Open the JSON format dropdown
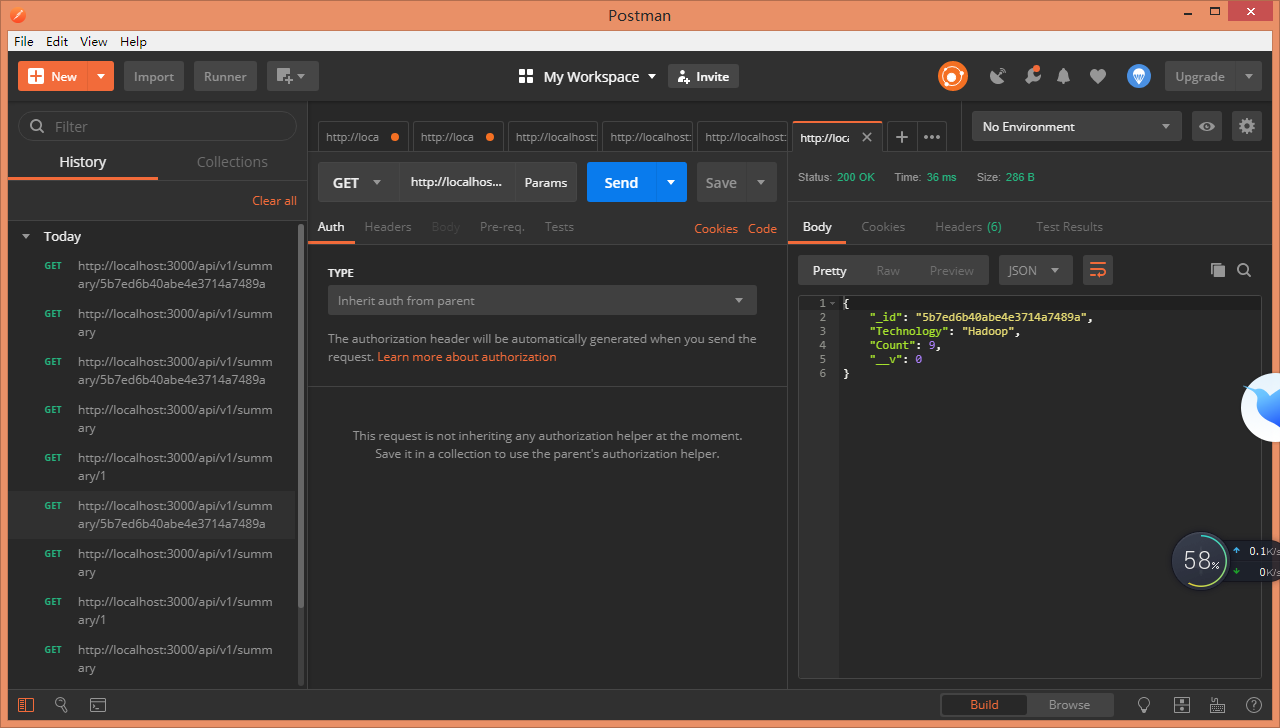 coord(1035,270)
